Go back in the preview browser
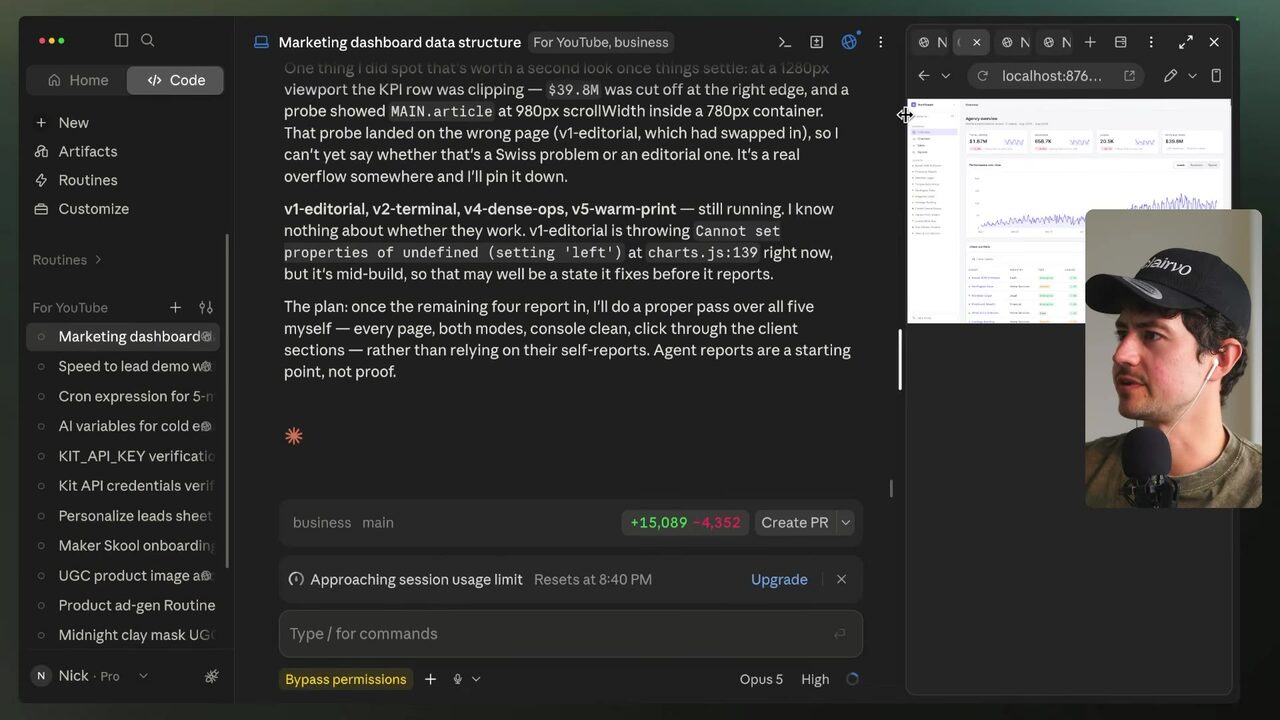The height and width of the screenshot is (720, 1280). click(924, 76)
